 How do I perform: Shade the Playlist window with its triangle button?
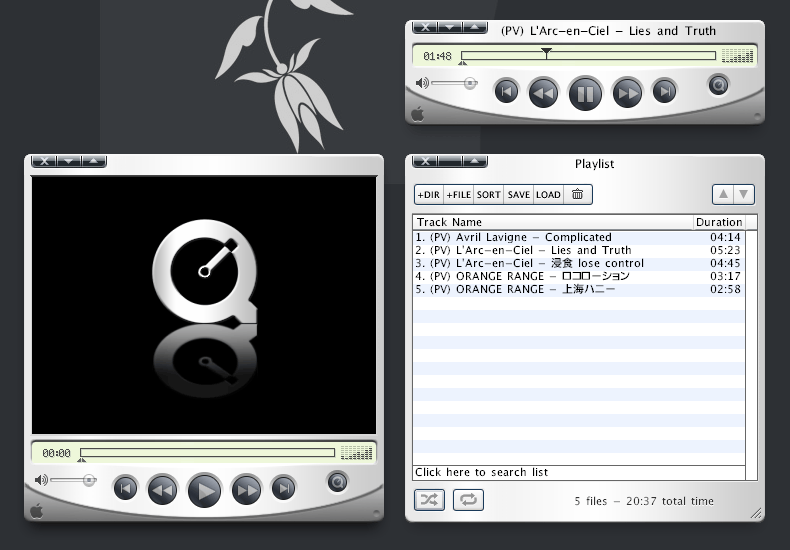(474, 161)
